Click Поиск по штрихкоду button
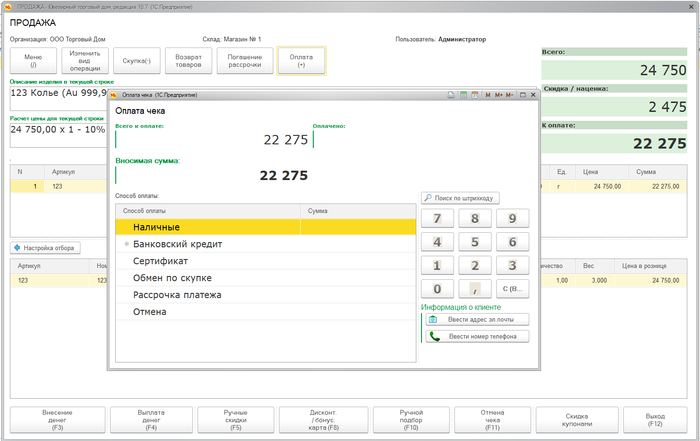 point(460,198)
